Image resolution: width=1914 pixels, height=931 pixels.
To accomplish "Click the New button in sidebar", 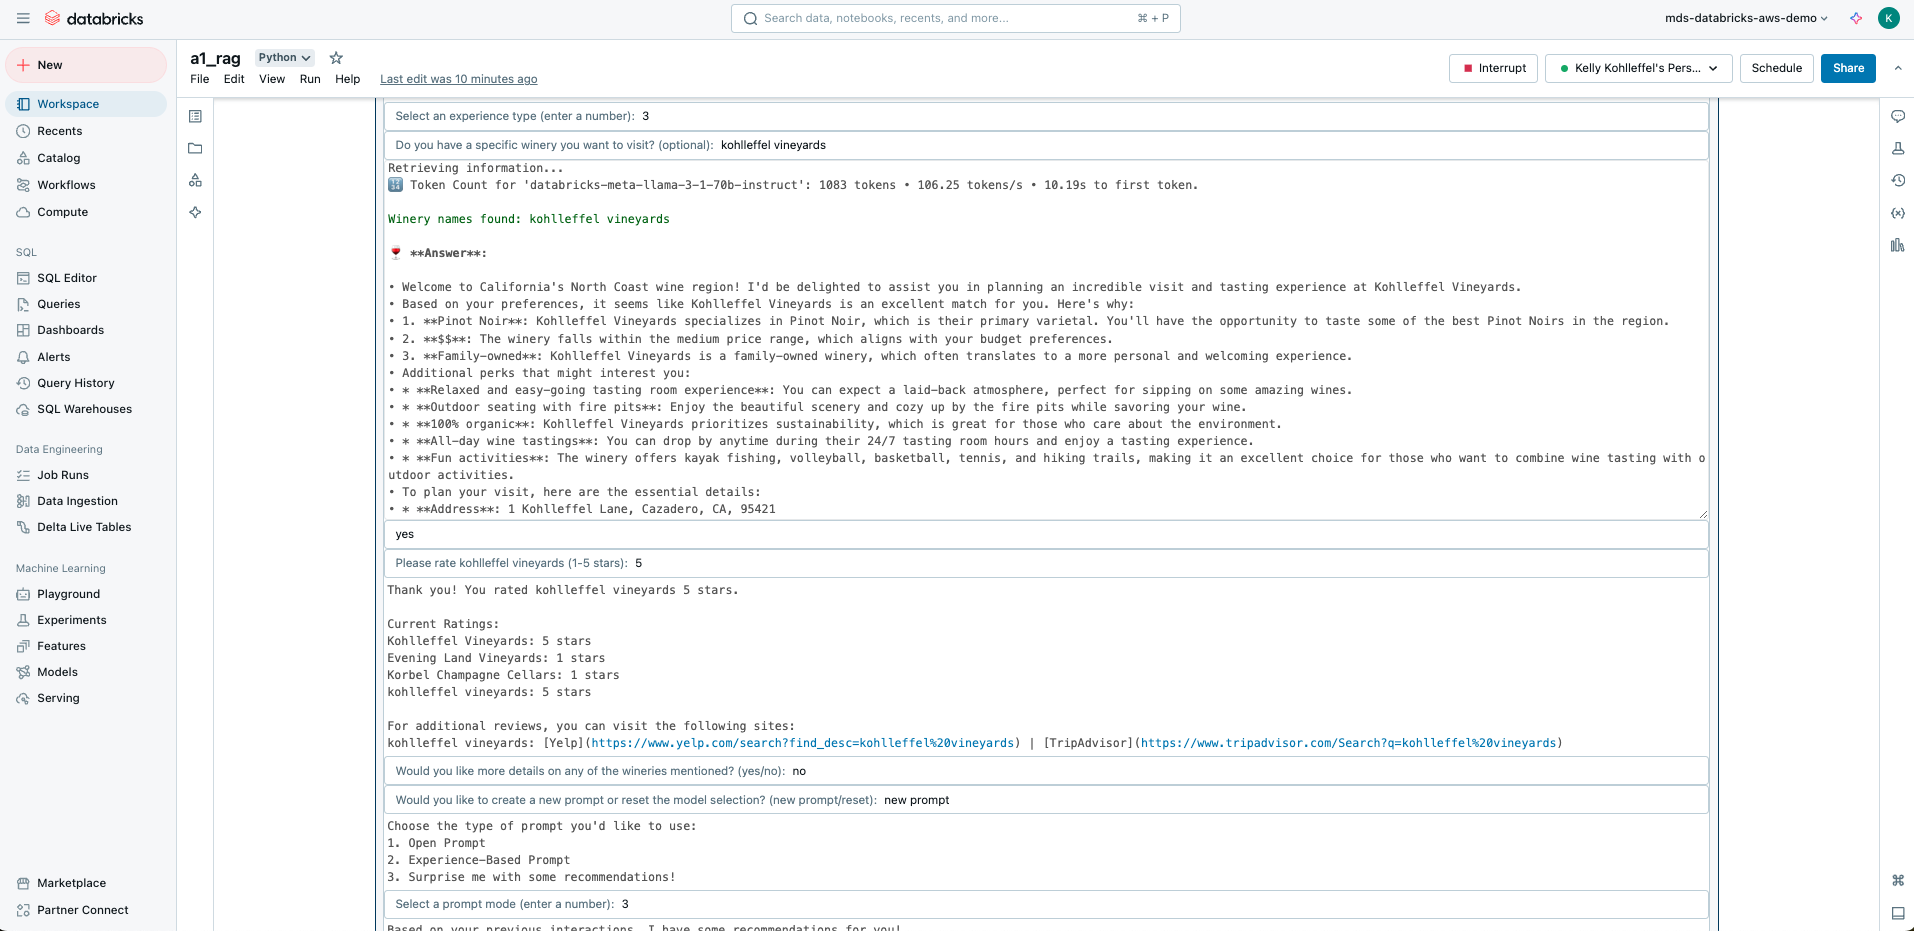I will 86,65.
